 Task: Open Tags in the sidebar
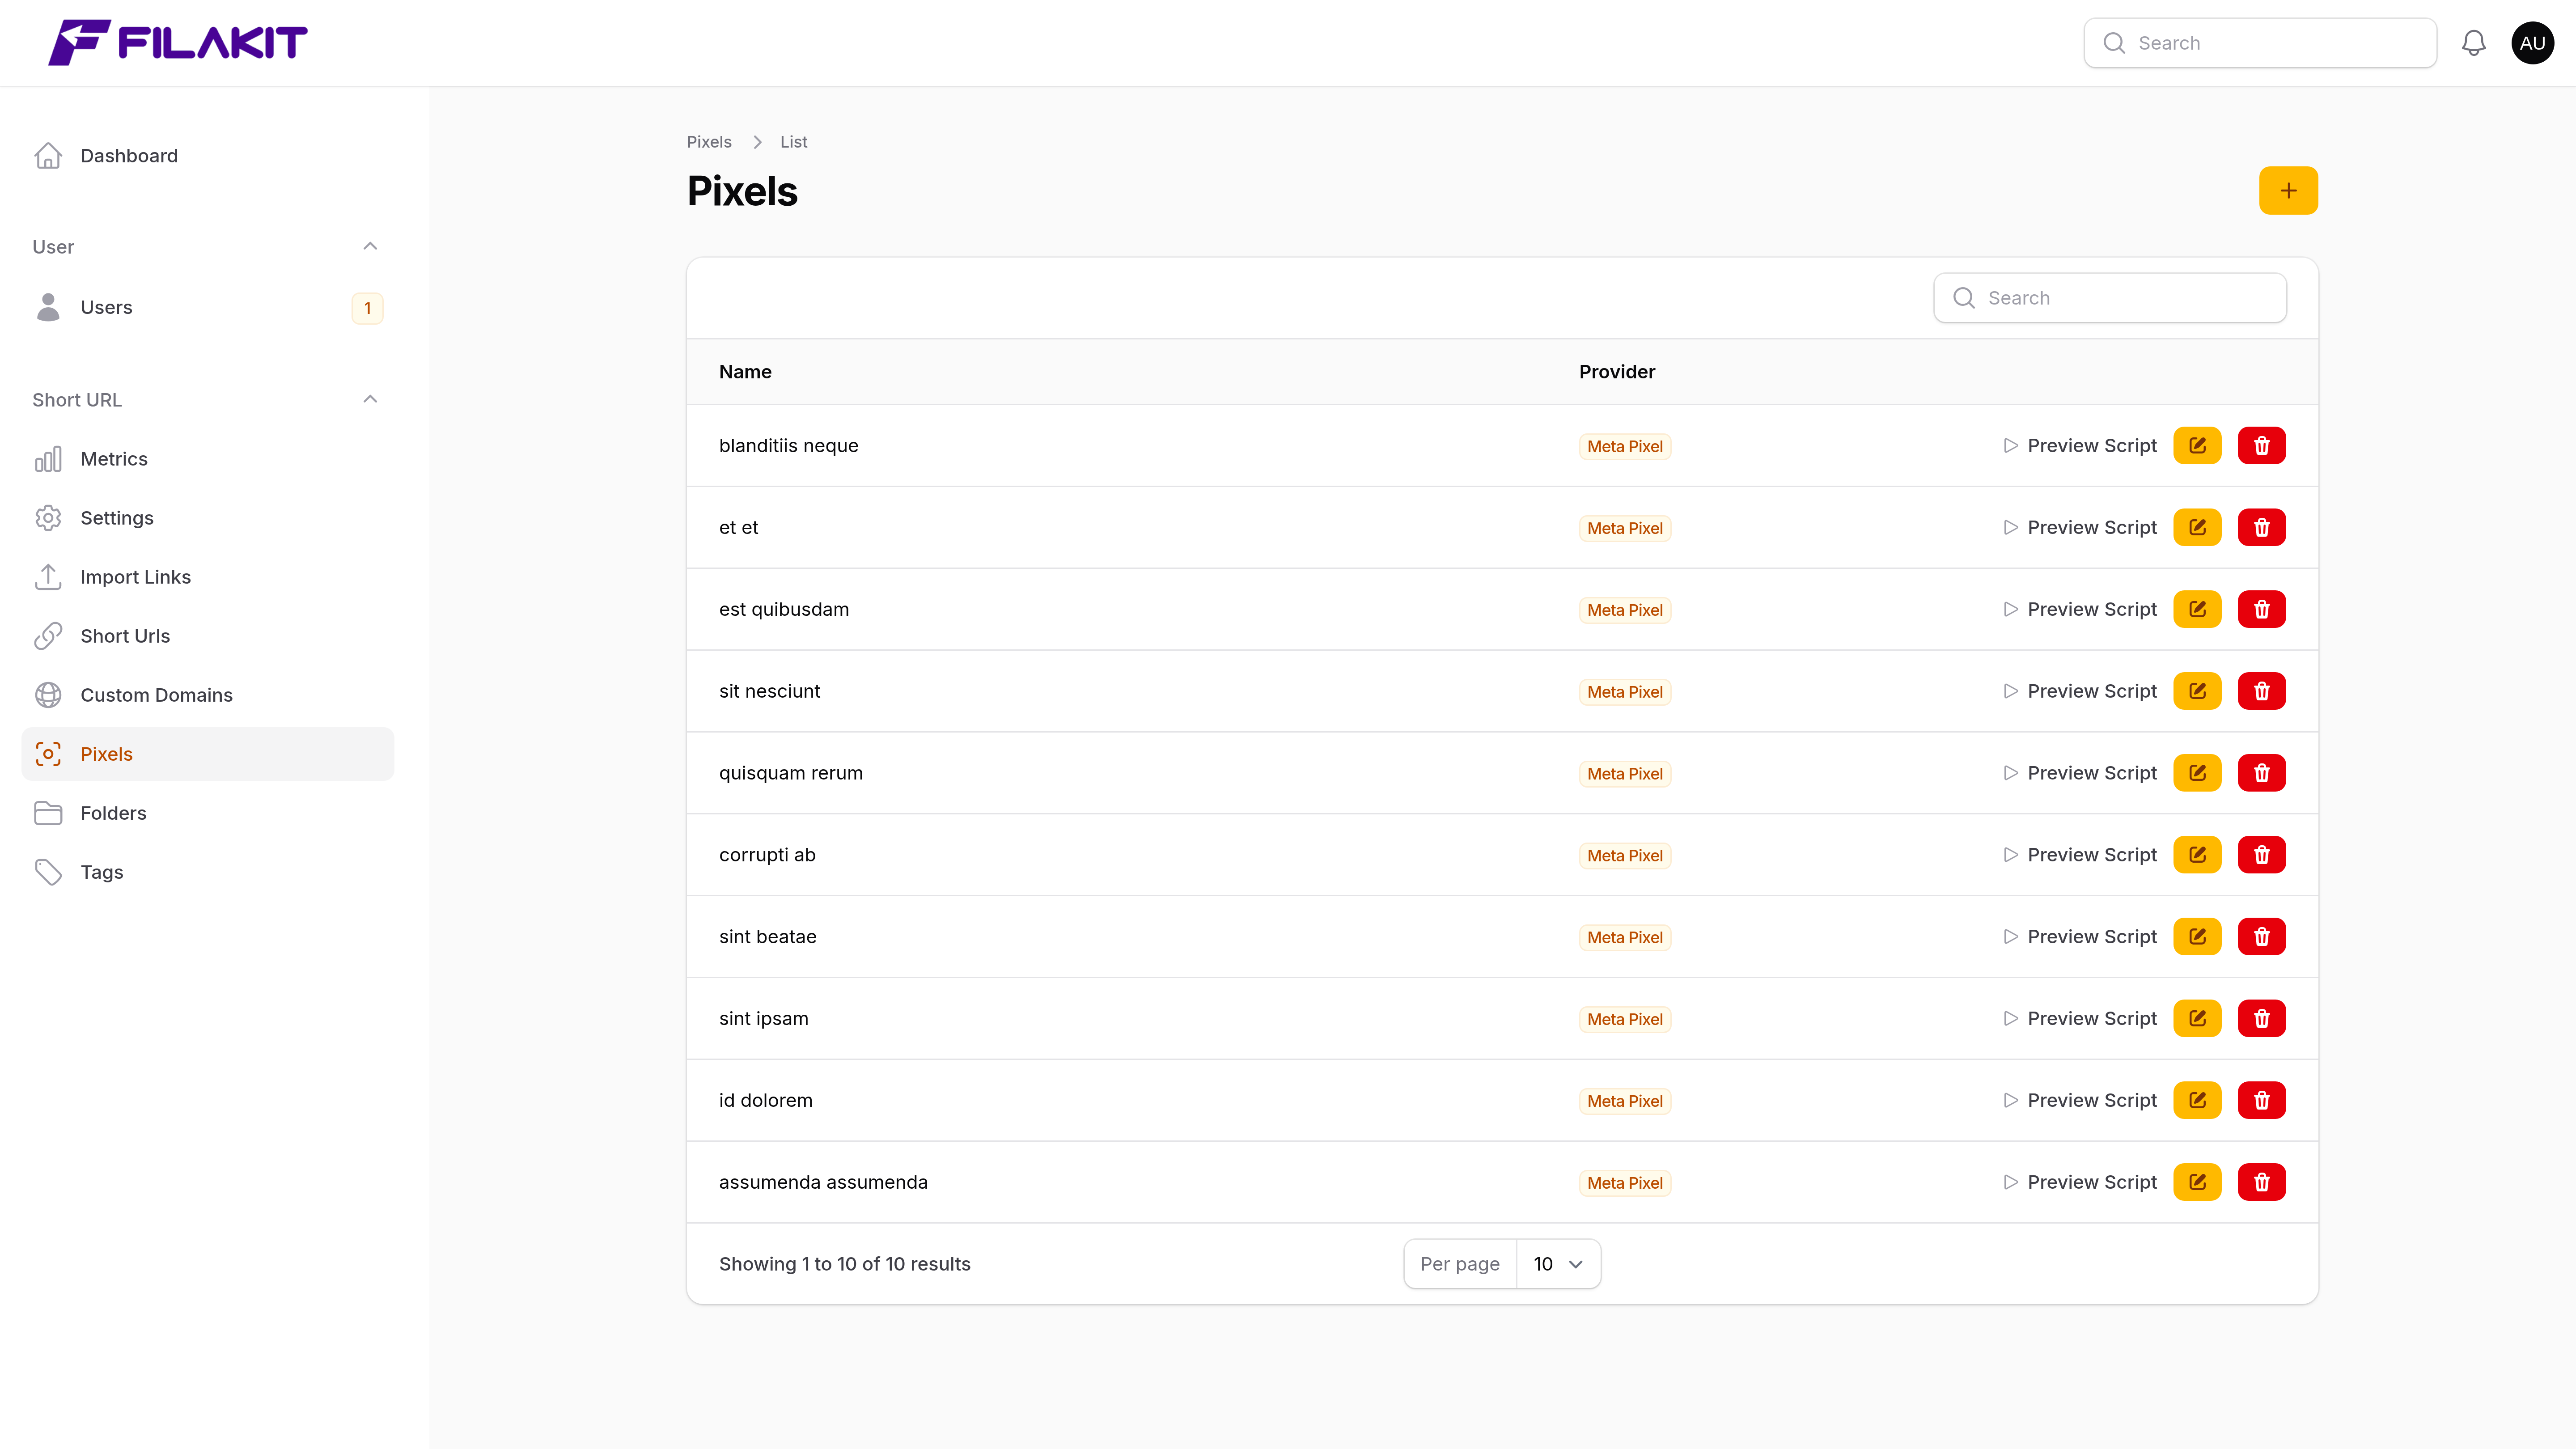point(208,873)
